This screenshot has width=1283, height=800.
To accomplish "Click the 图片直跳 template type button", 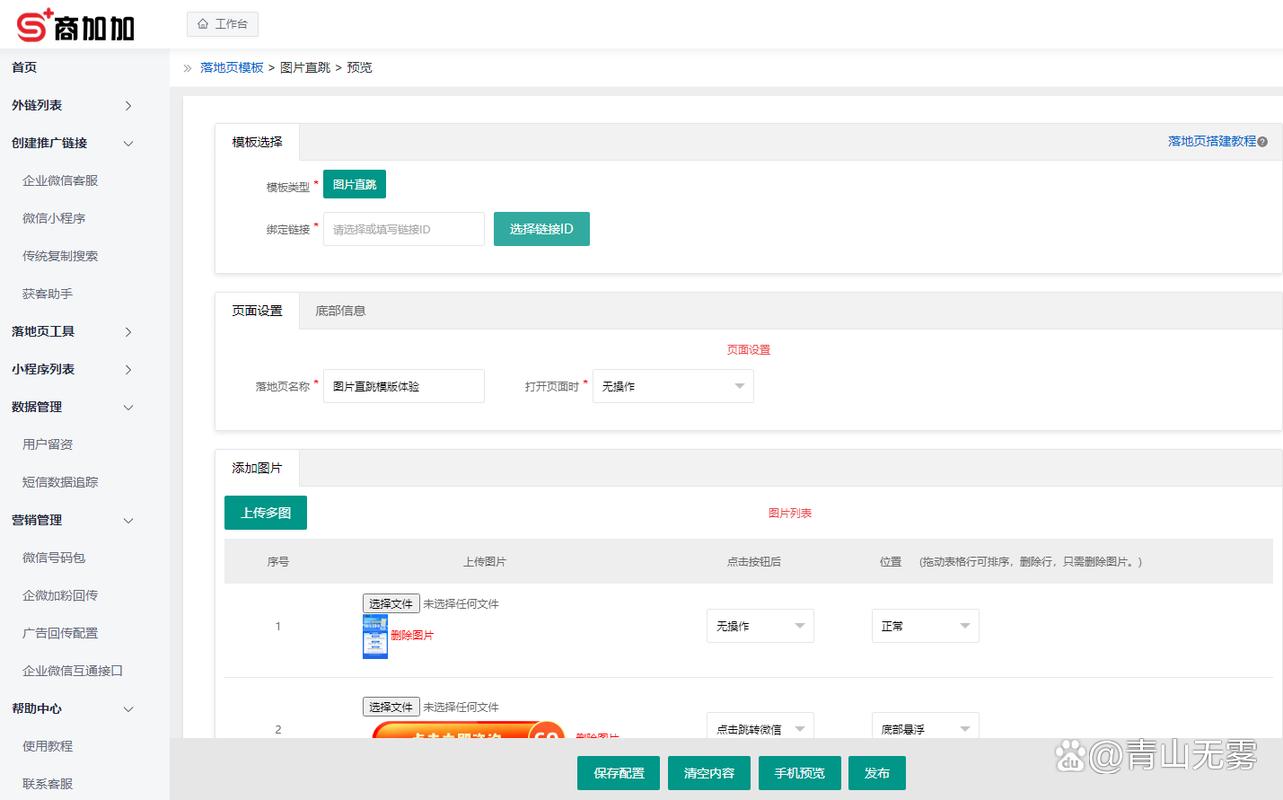I will click(x=354, y=185).
